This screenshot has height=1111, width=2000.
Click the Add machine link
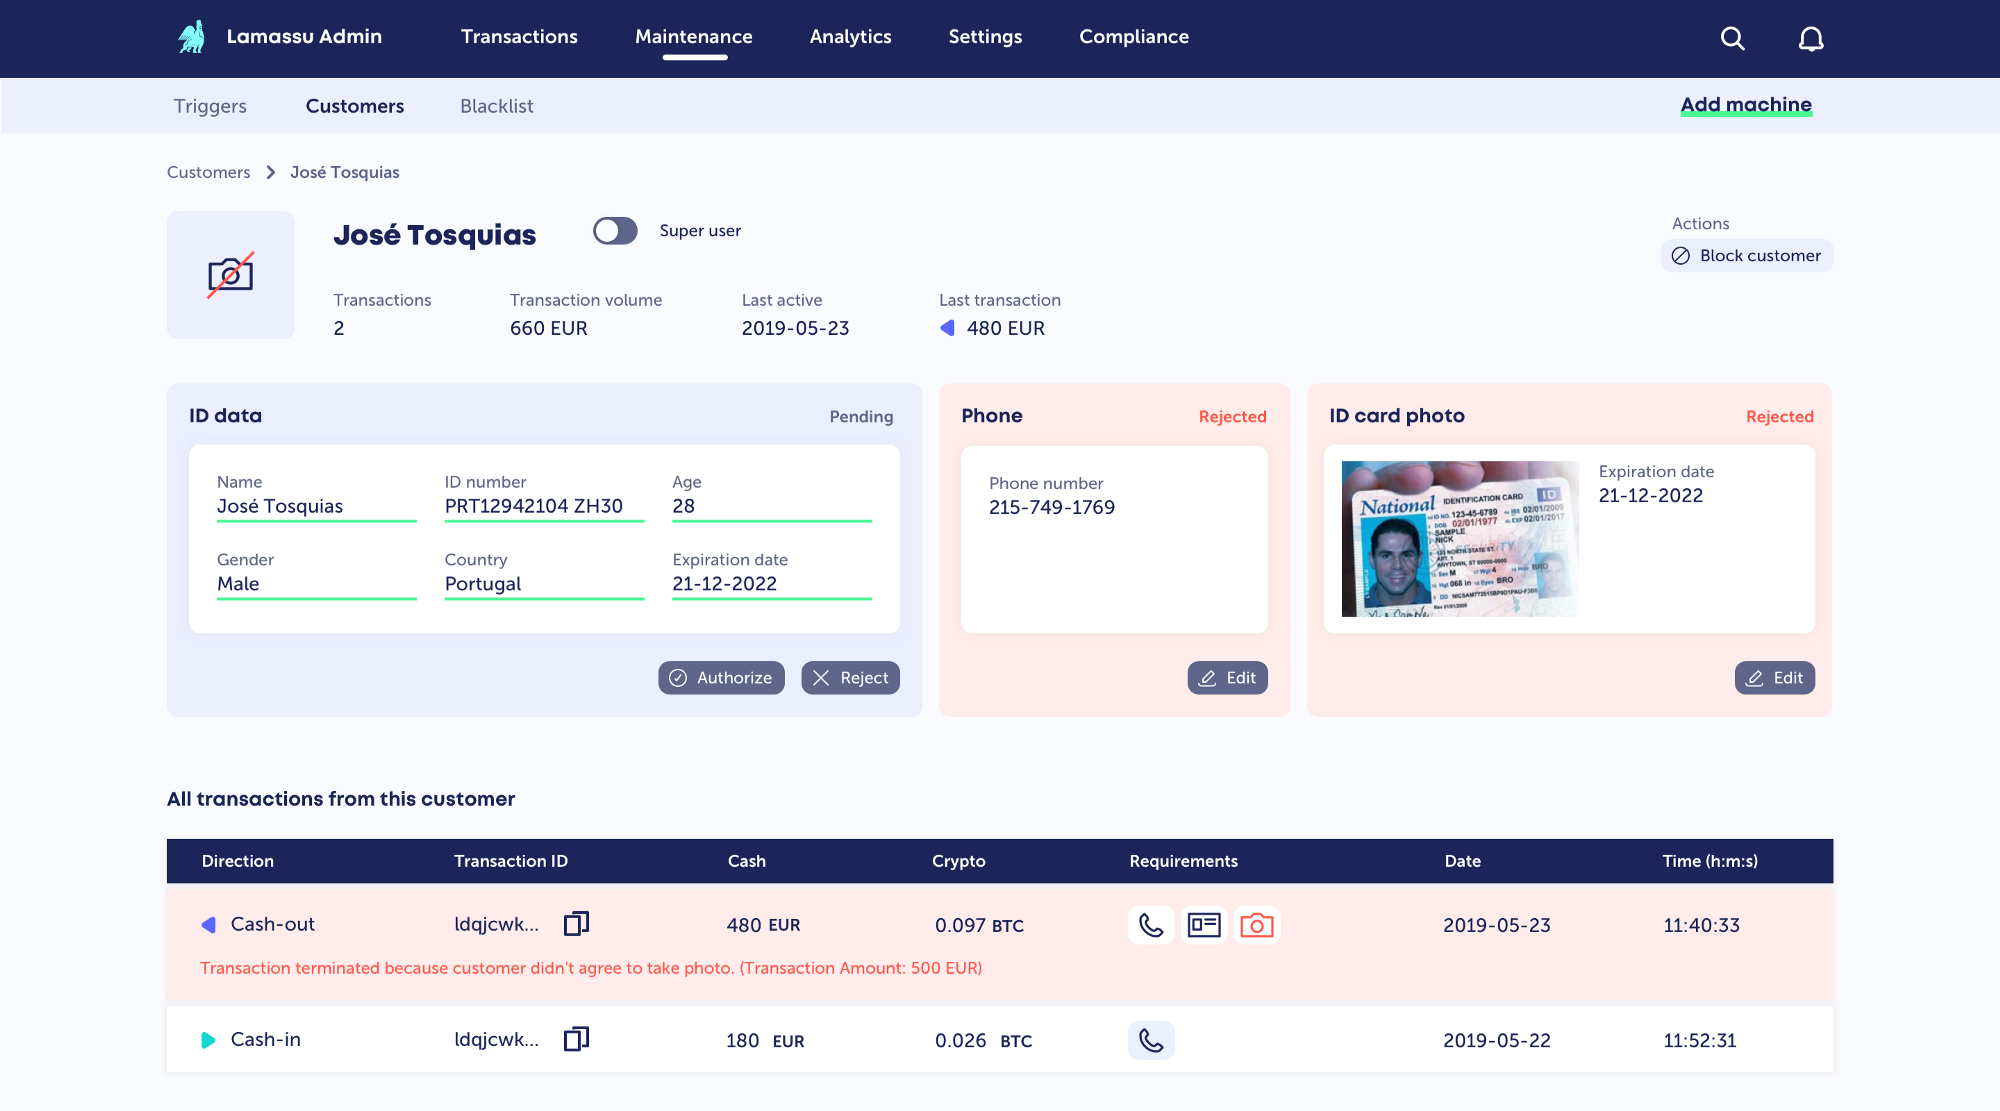click(x=1745, y=105)
